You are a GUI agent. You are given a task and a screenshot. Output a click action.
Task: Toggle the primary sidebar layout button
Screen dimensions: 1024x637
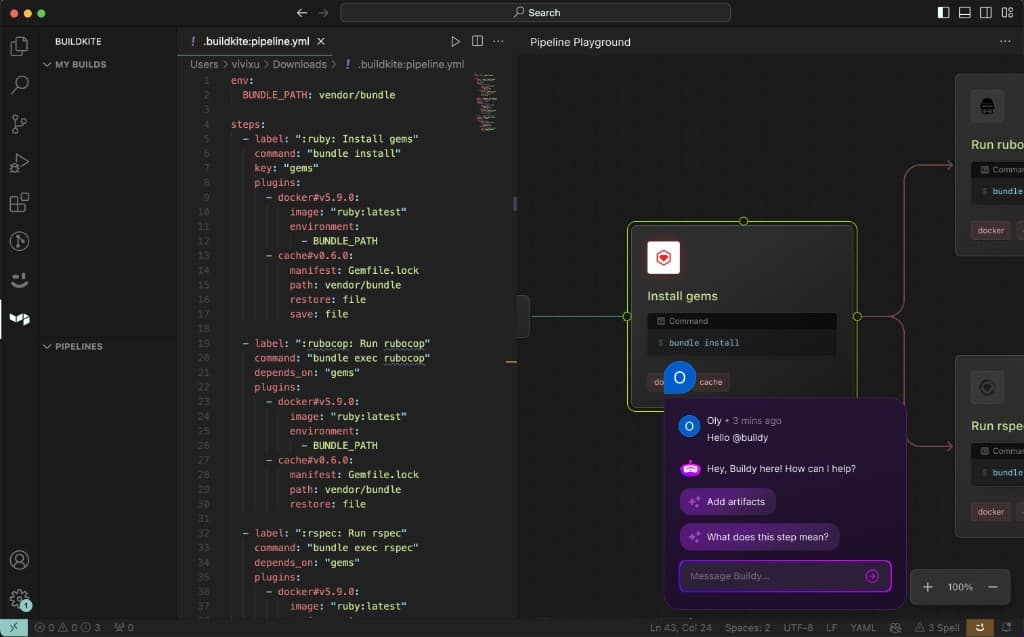pyautogui.click(x=943, y=13)
